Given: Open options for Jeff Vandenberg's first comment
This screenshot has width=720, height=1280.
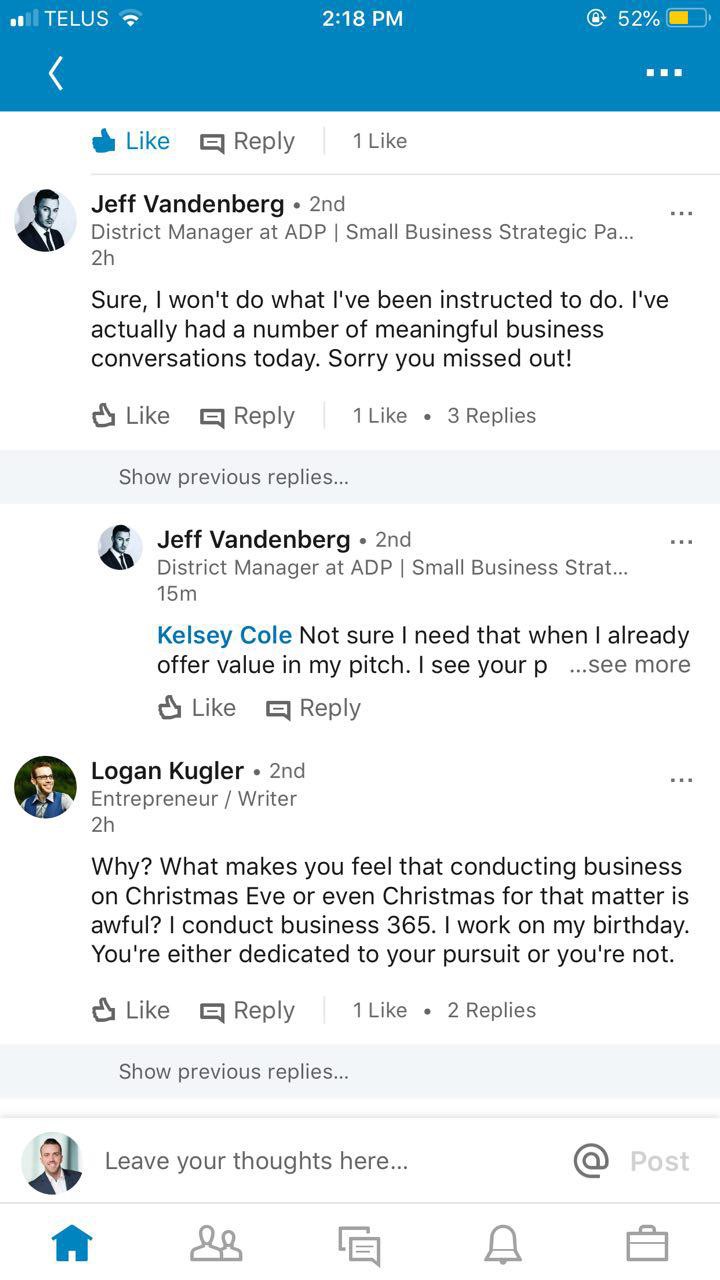Looking at the screenshot, I should 681,213.
